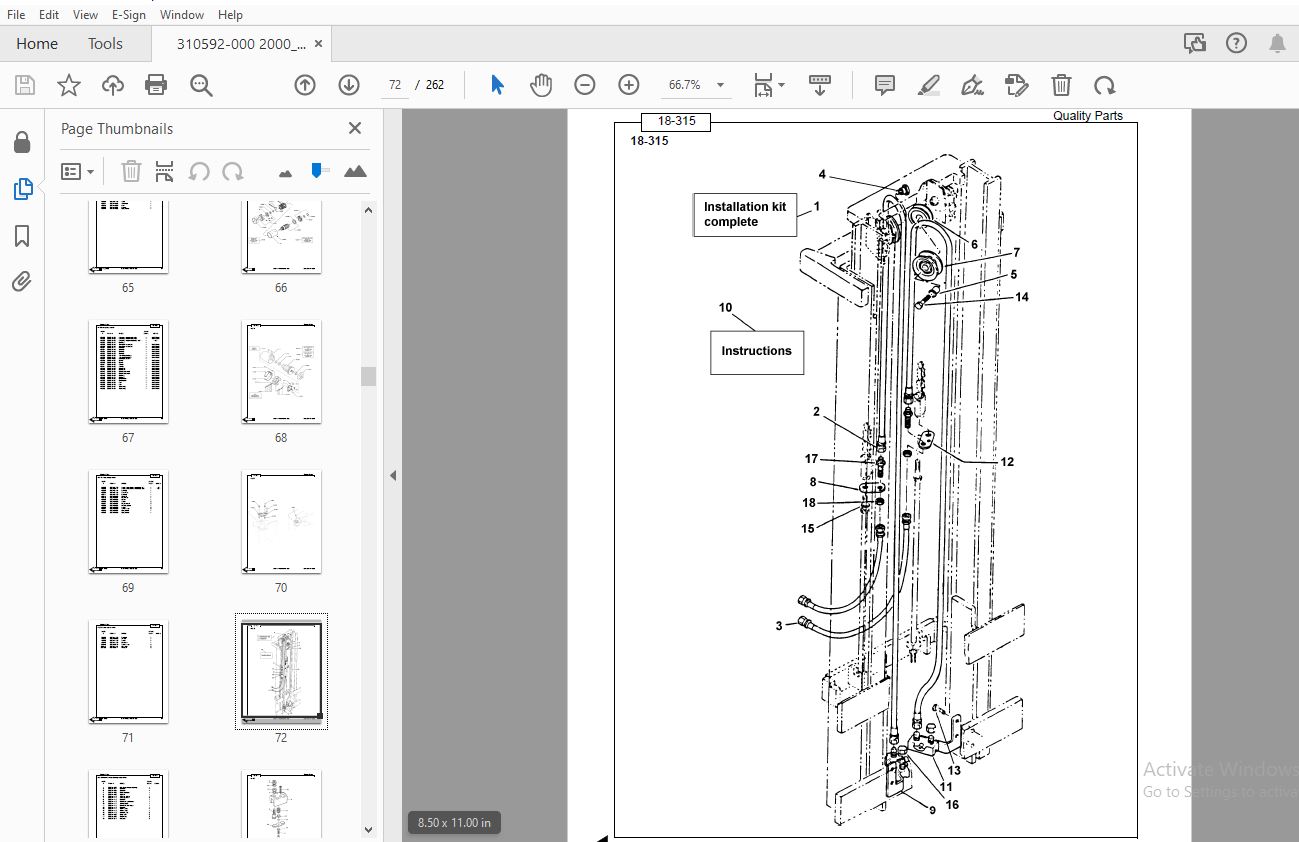
Task: Open the E-Sign menu
Action: 129,14
